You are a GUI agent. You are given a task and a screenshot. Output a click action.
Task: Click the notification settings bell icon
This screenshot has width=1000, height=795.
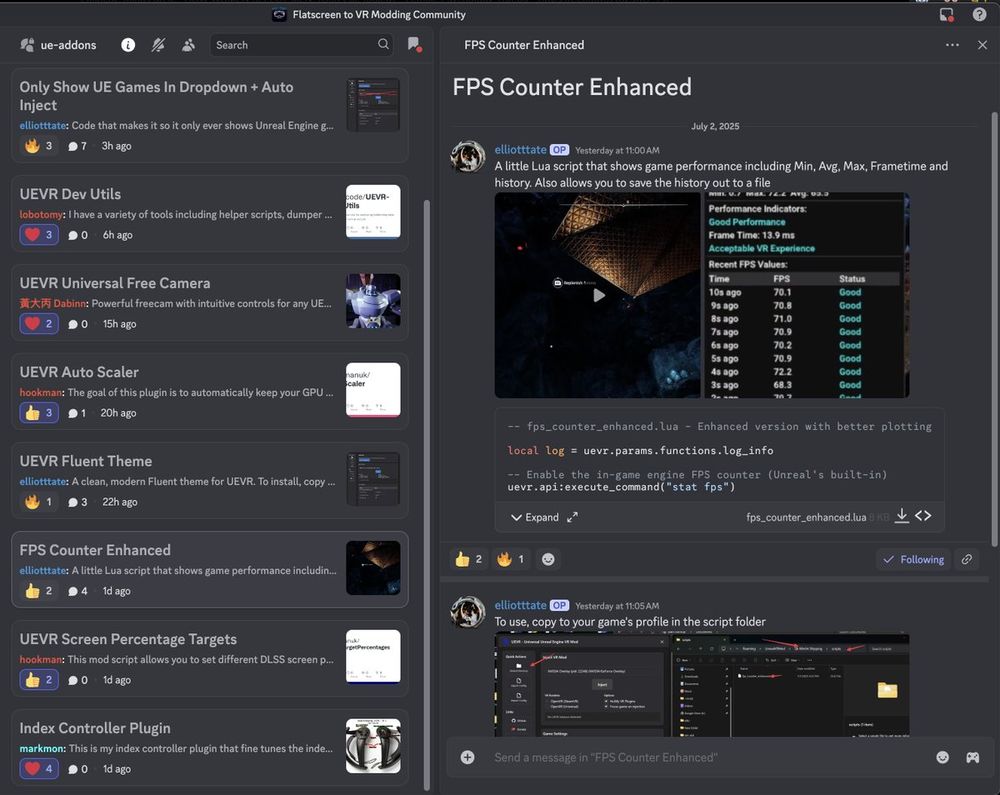point(158,45)
